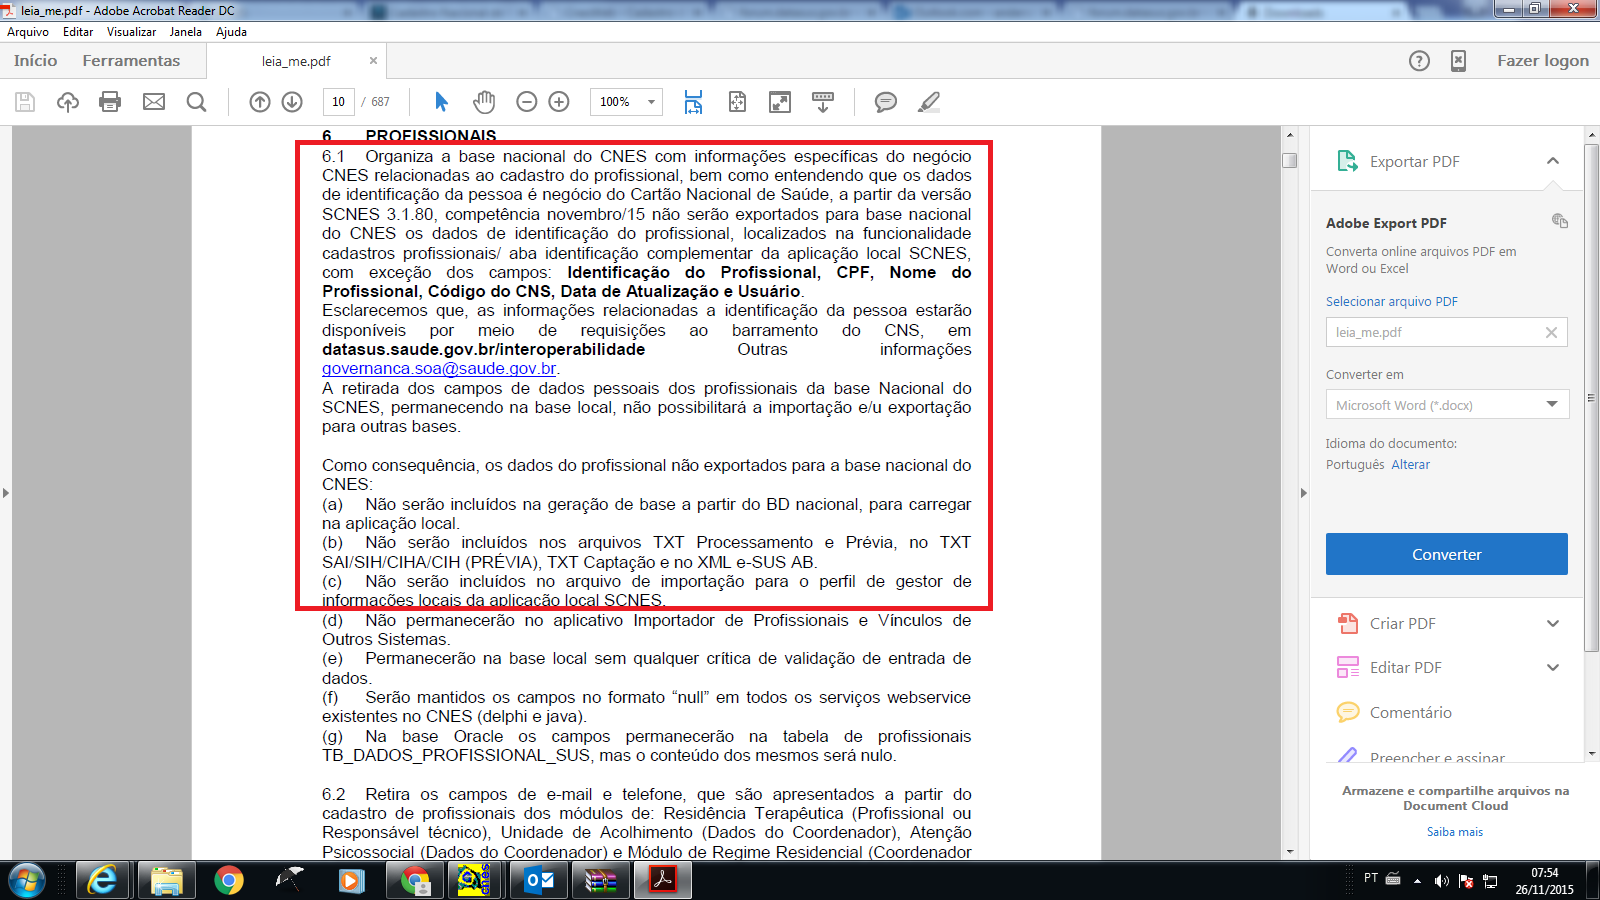Switch to the Ferramentas tab

pyautogui.click(x=131, y=60)
